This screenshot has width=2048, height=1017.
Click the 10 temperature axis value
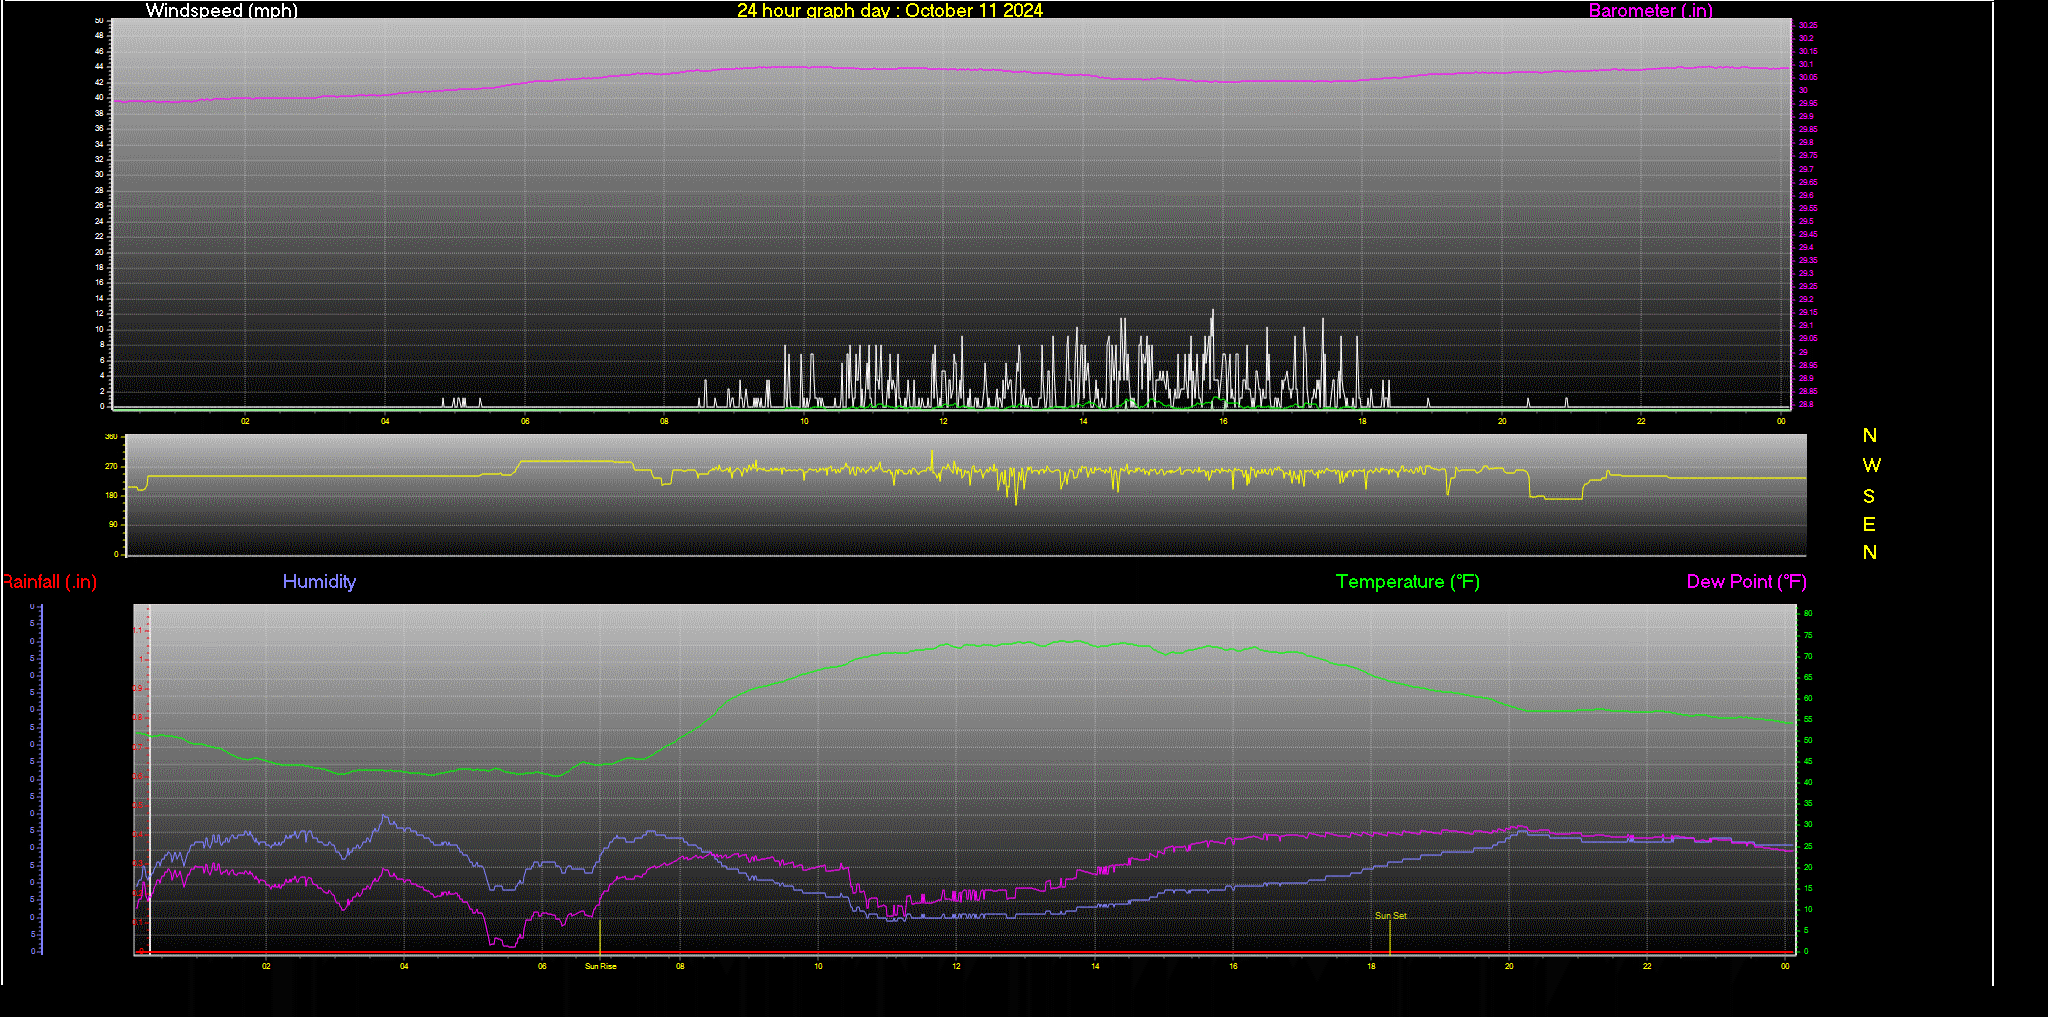point(1808,909)
